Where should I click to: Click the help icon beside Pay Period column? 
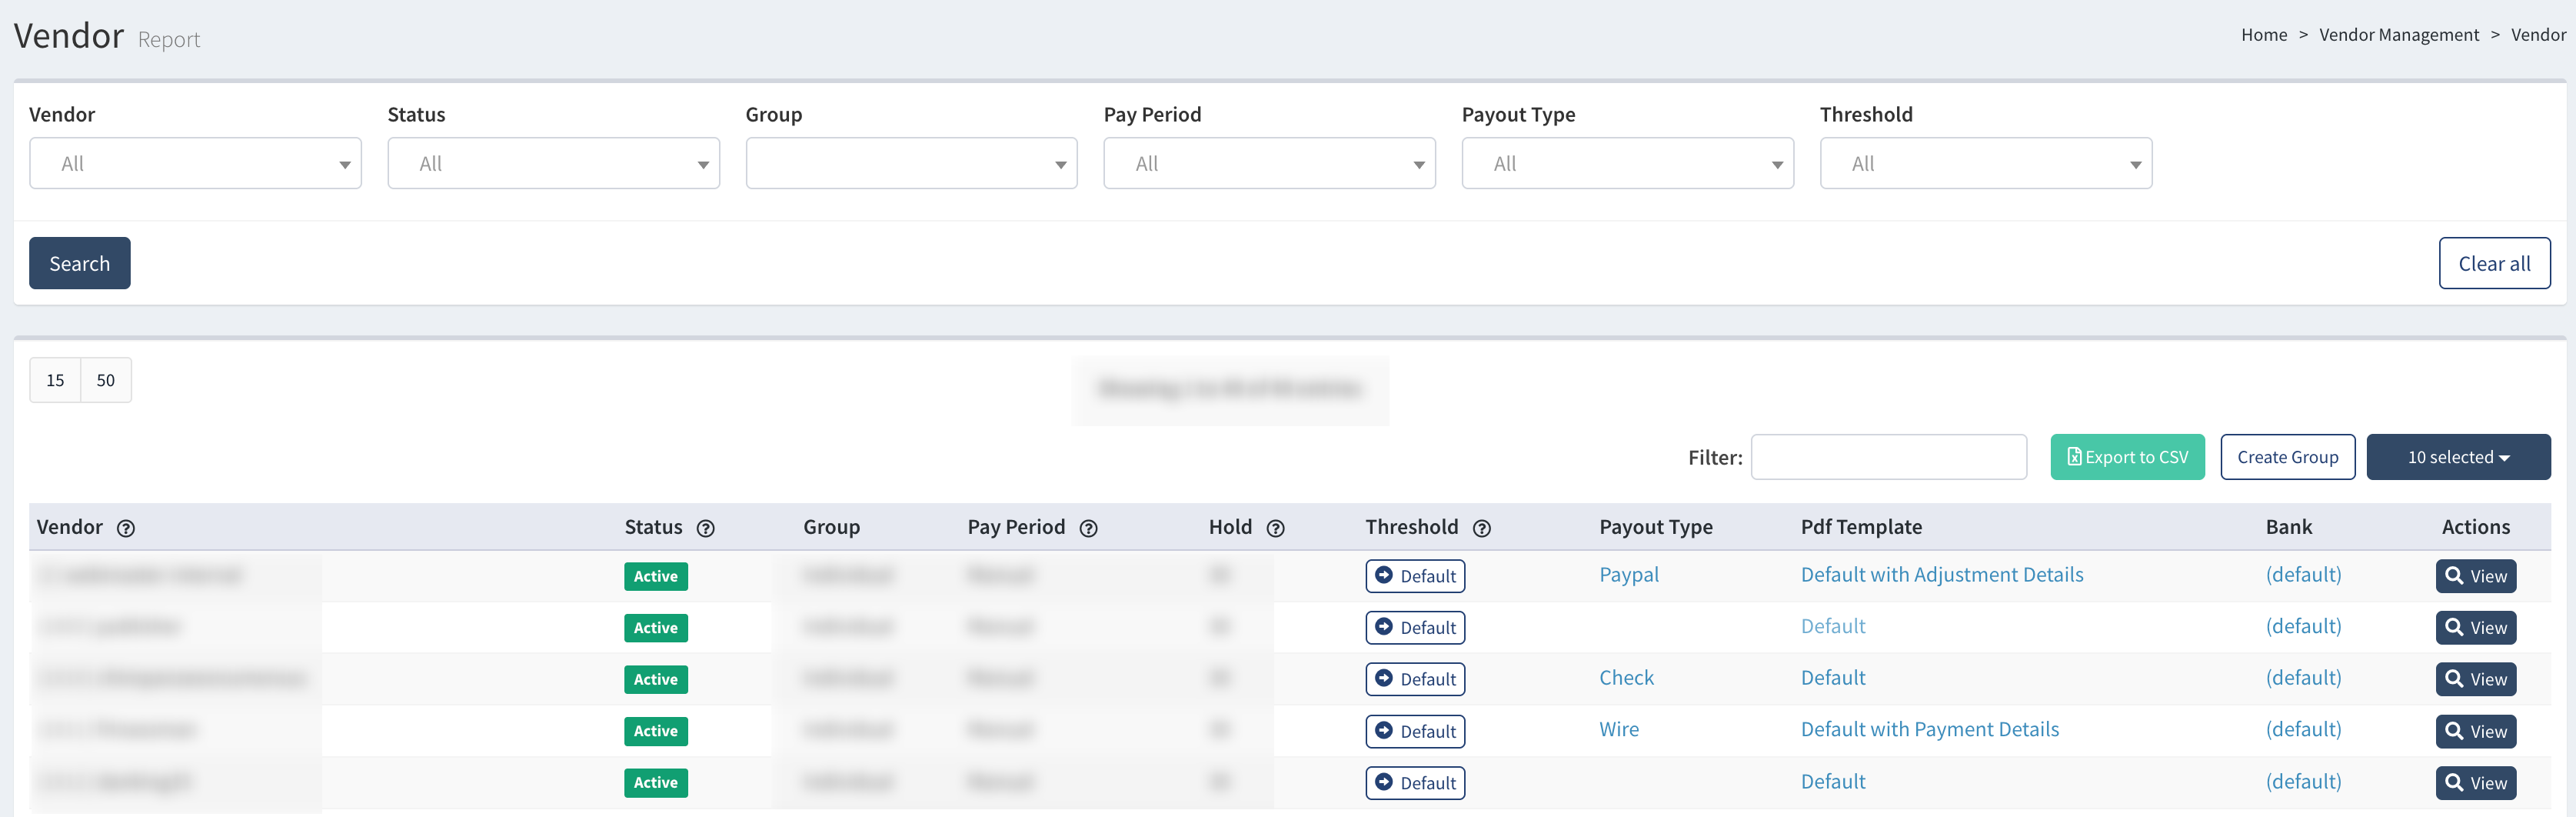tap(1089, 528)
